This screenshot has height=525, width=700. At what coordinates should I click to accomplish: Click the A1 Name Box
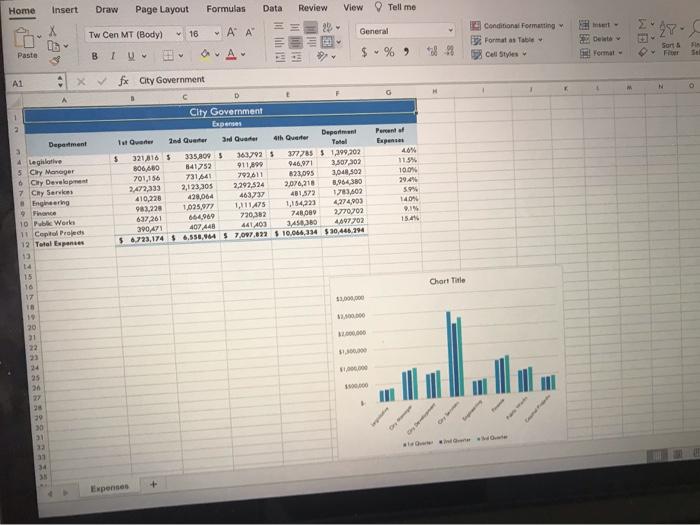[35, 83]
